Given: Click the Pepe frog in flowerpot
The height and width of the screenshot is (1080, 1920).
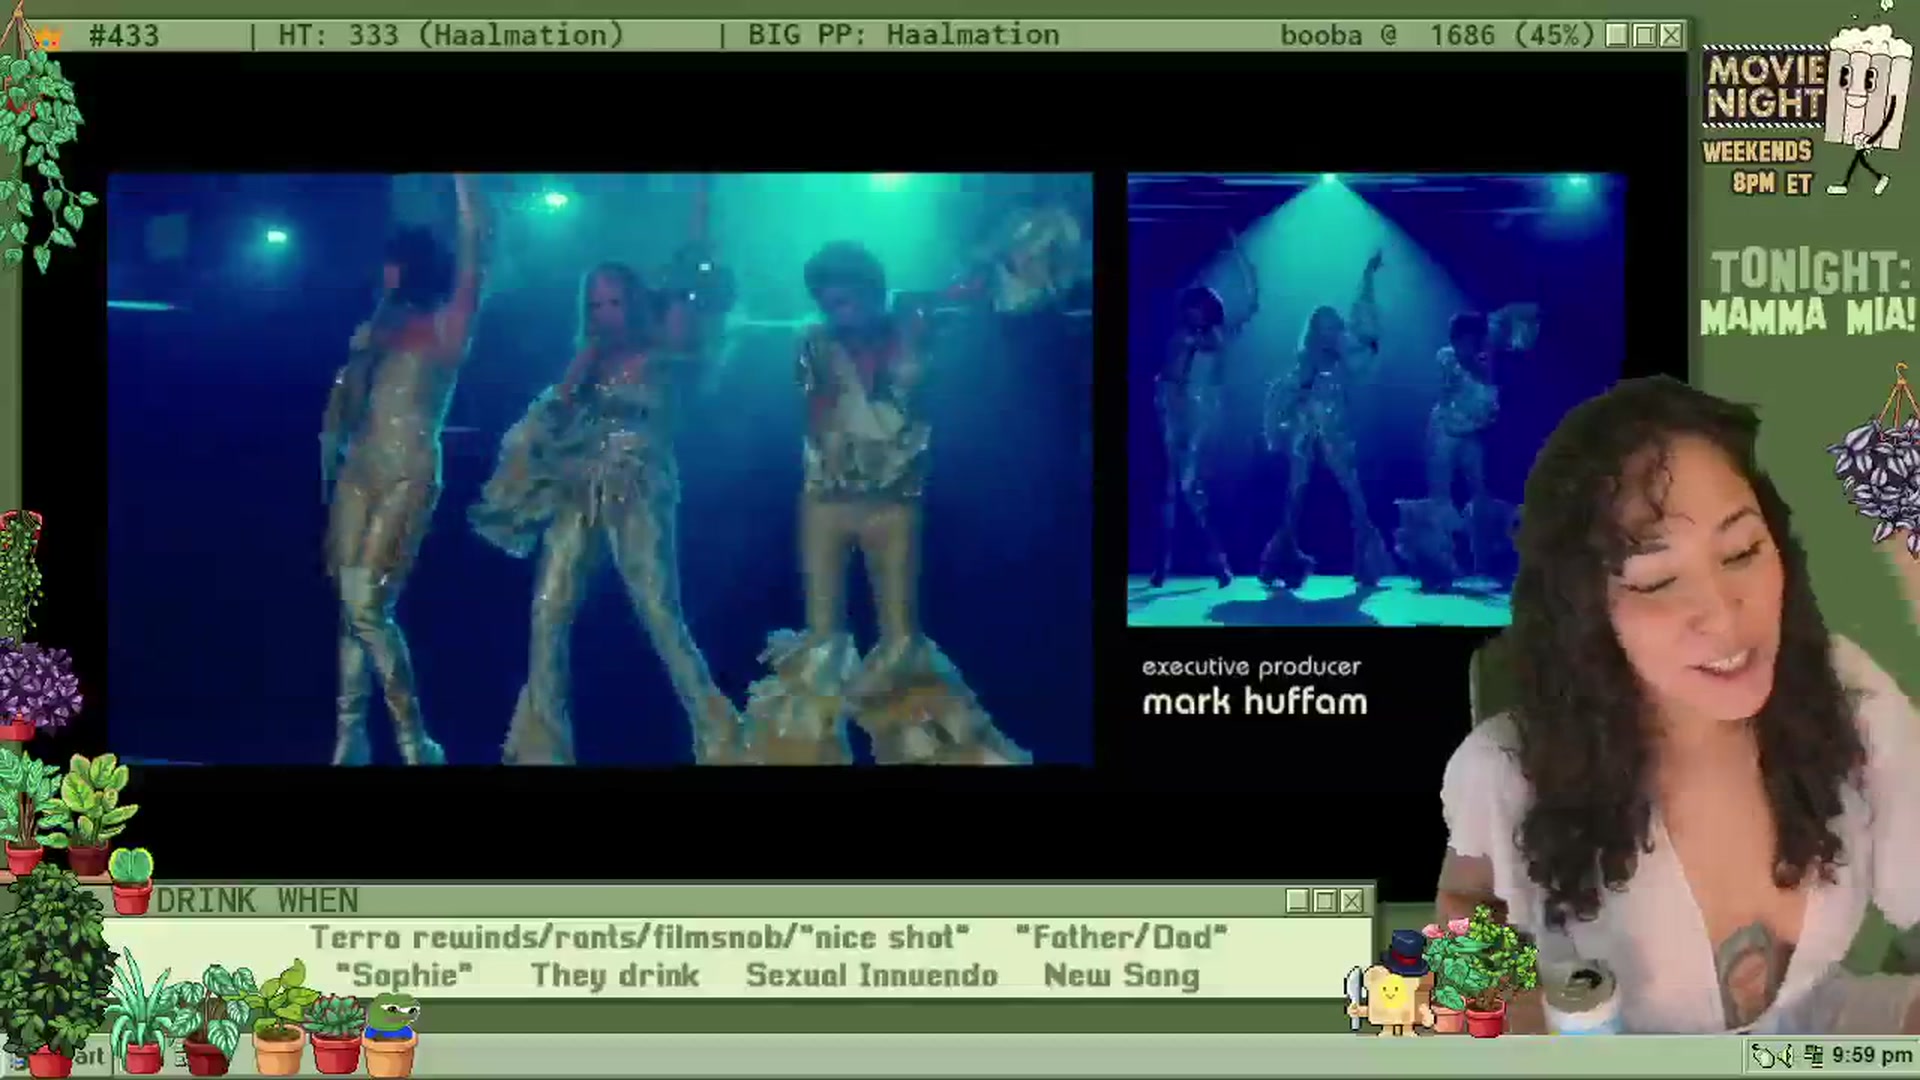Looking at the screenshot, I should tap(390, 1035).
